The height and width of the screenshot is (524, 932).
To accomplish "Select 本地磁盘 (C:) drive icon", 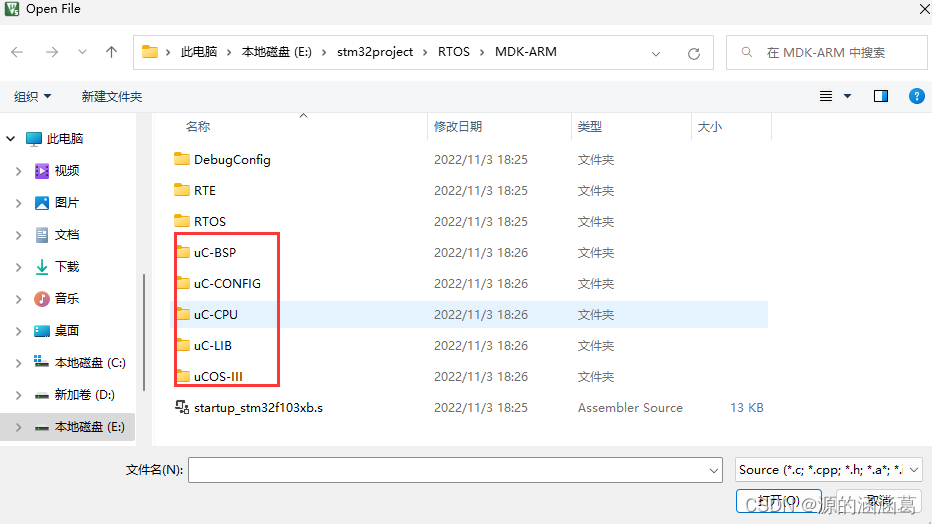I will (x=41, y=362).
